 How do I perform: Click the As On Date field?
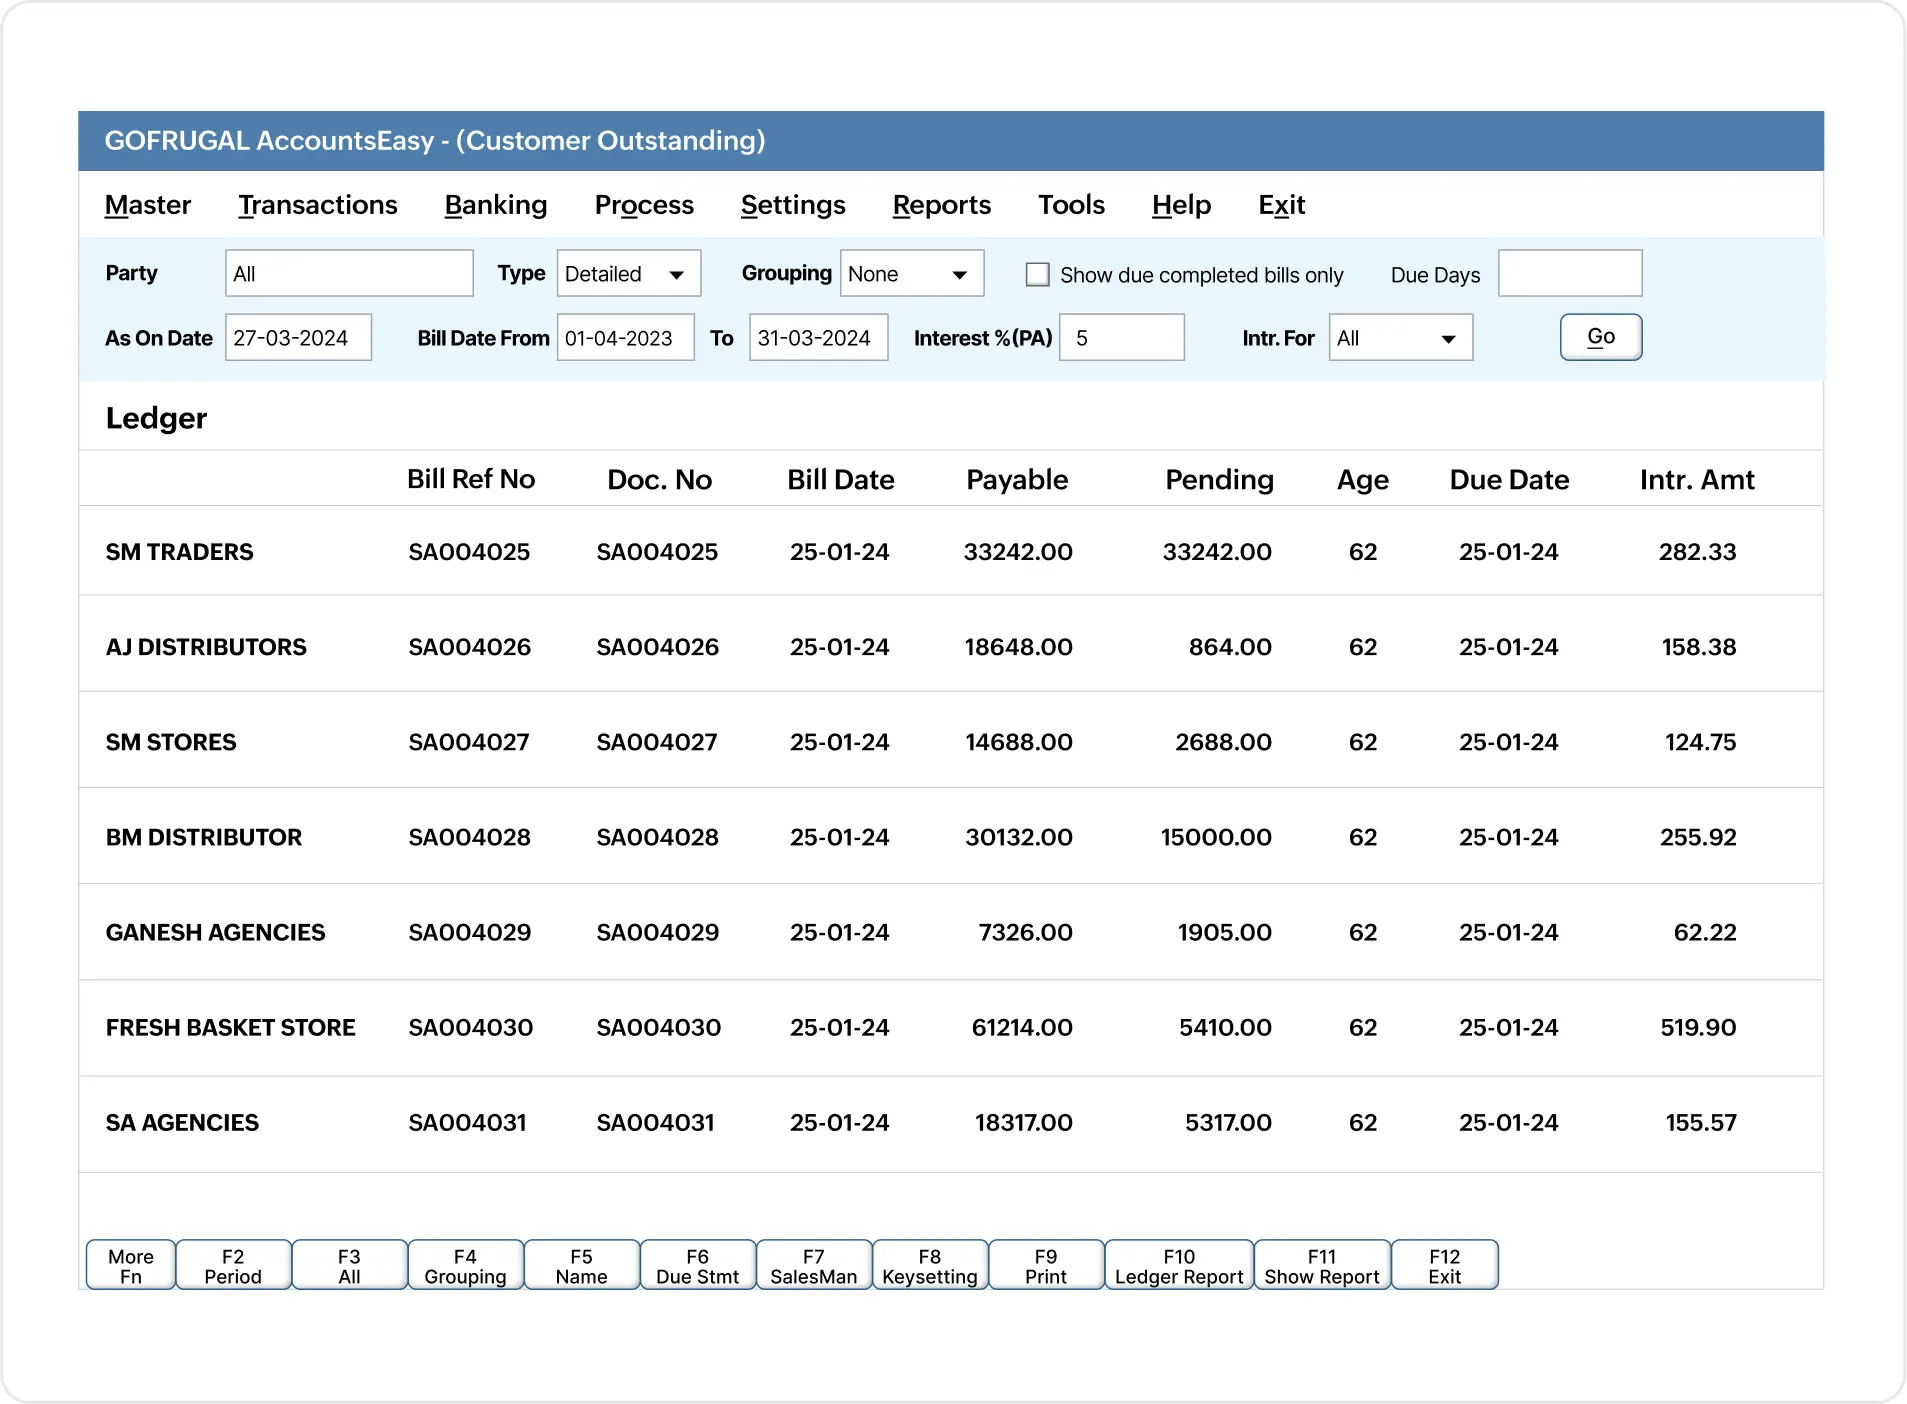pyautogui.click(x=297, y=337)
